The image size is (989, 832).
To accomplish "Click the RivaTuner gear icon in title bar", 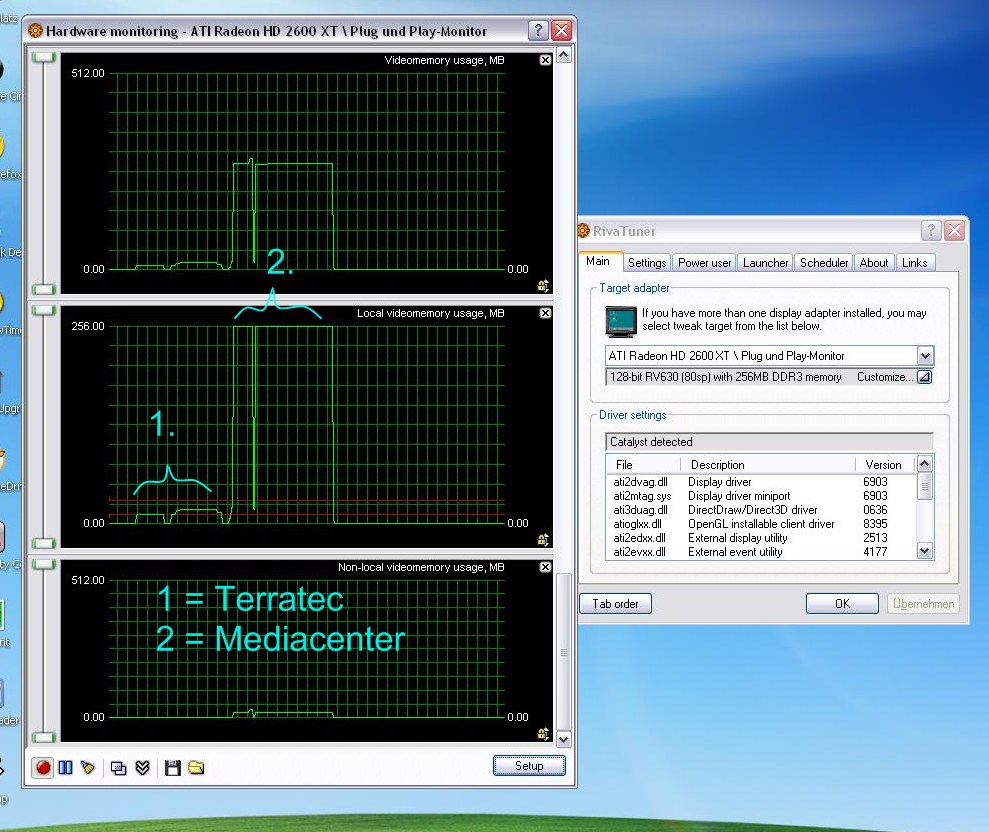I will (583, 230).
